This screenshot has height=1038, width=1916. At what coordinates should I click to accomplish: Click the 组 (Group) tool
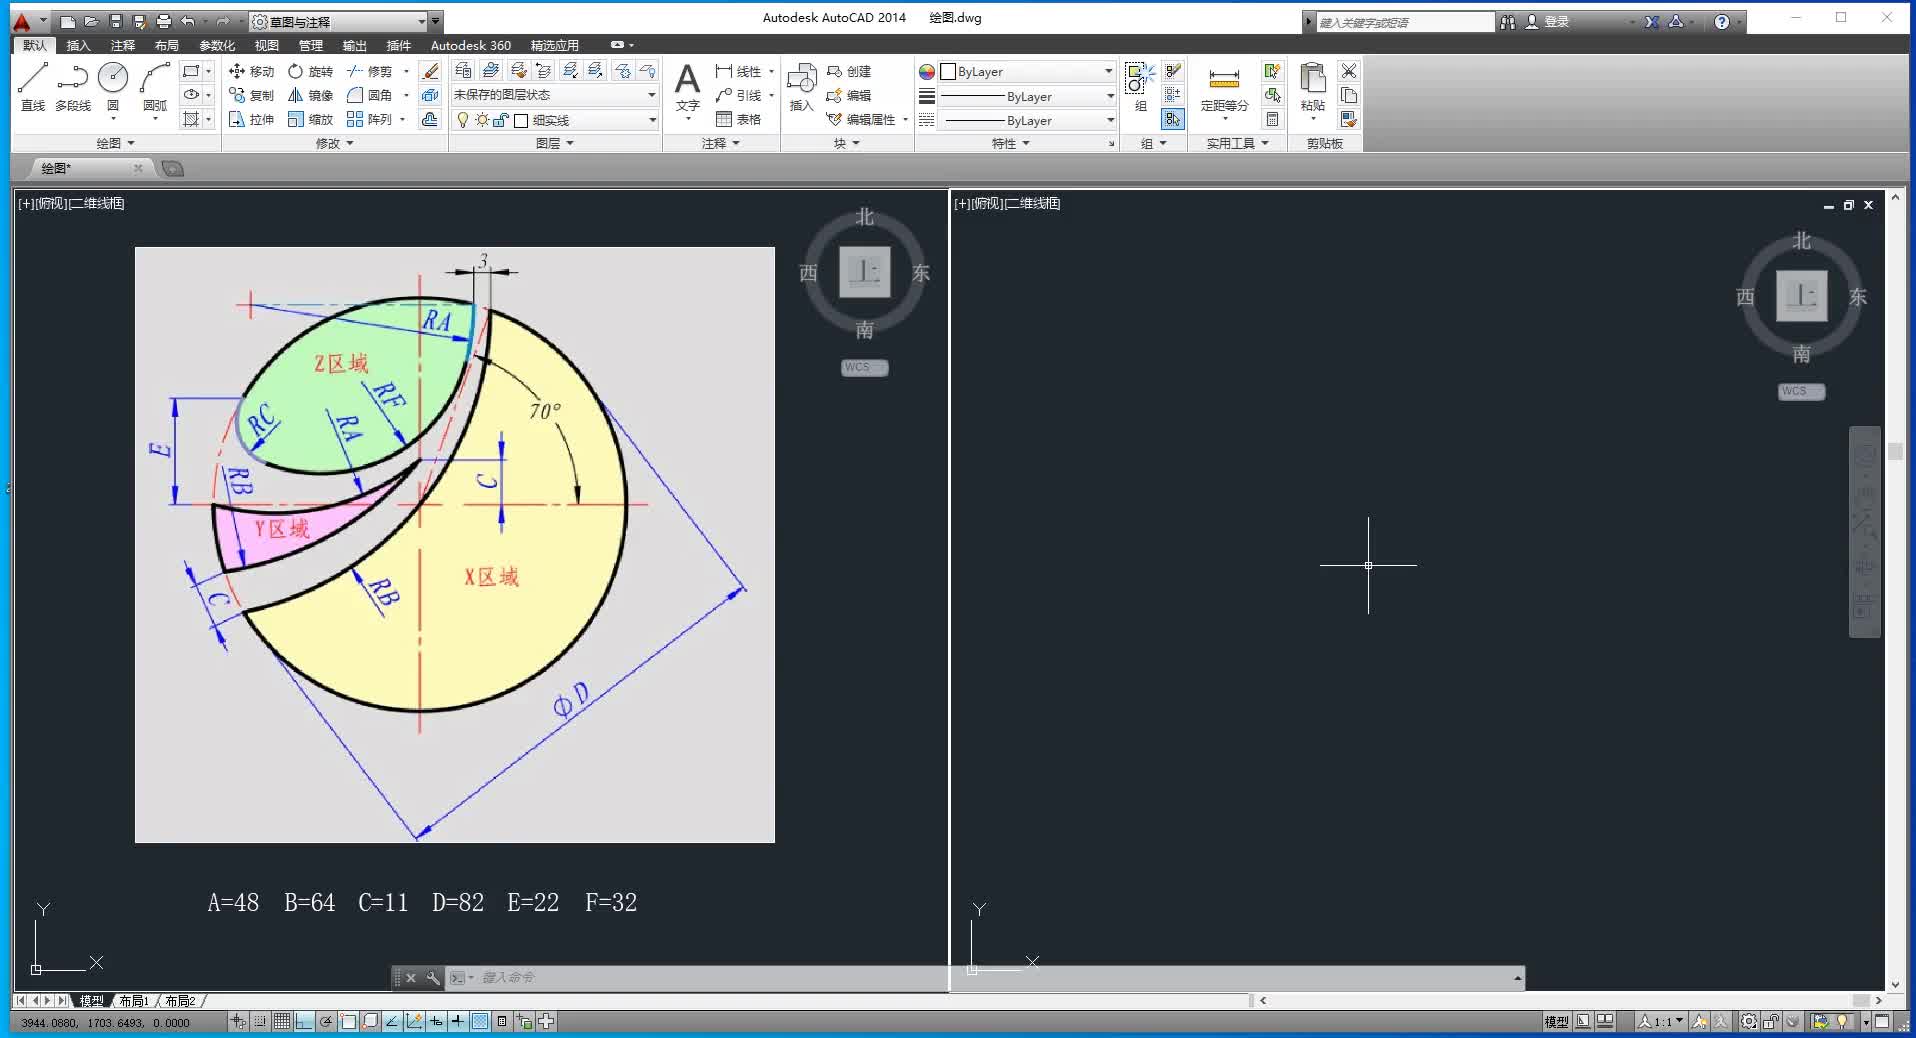point(1140,88)
